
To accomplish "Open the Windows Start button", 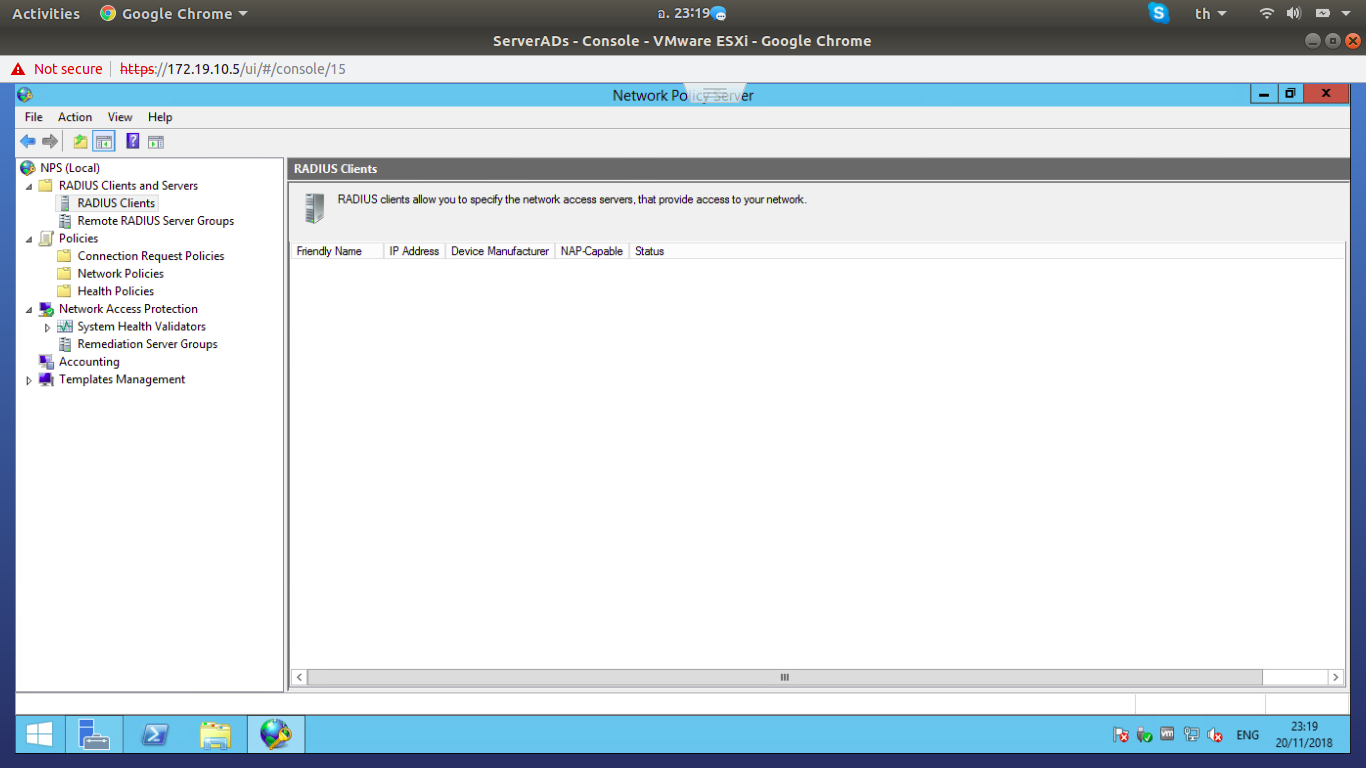I will pos(40,735).
